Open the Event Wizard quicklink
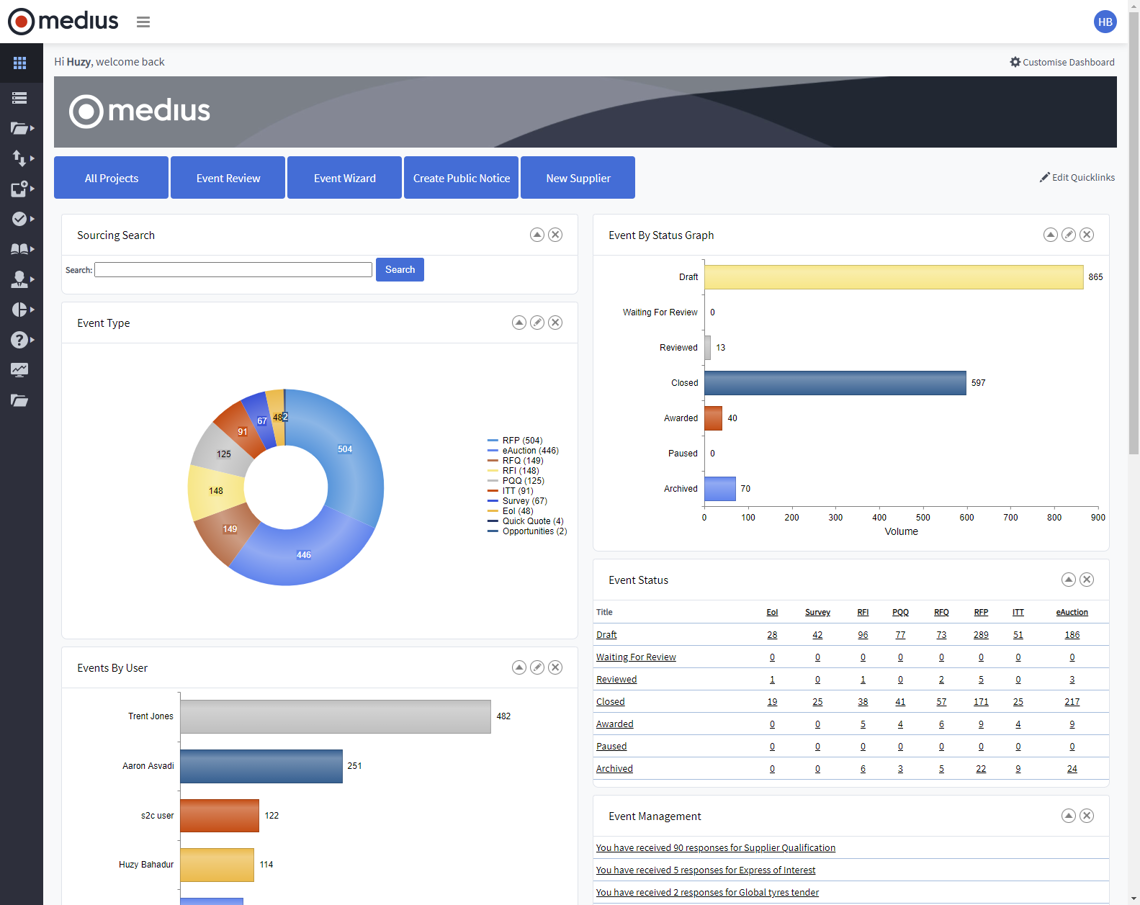1140x905 pixels. pyautogui.click(x=344, y=178)
